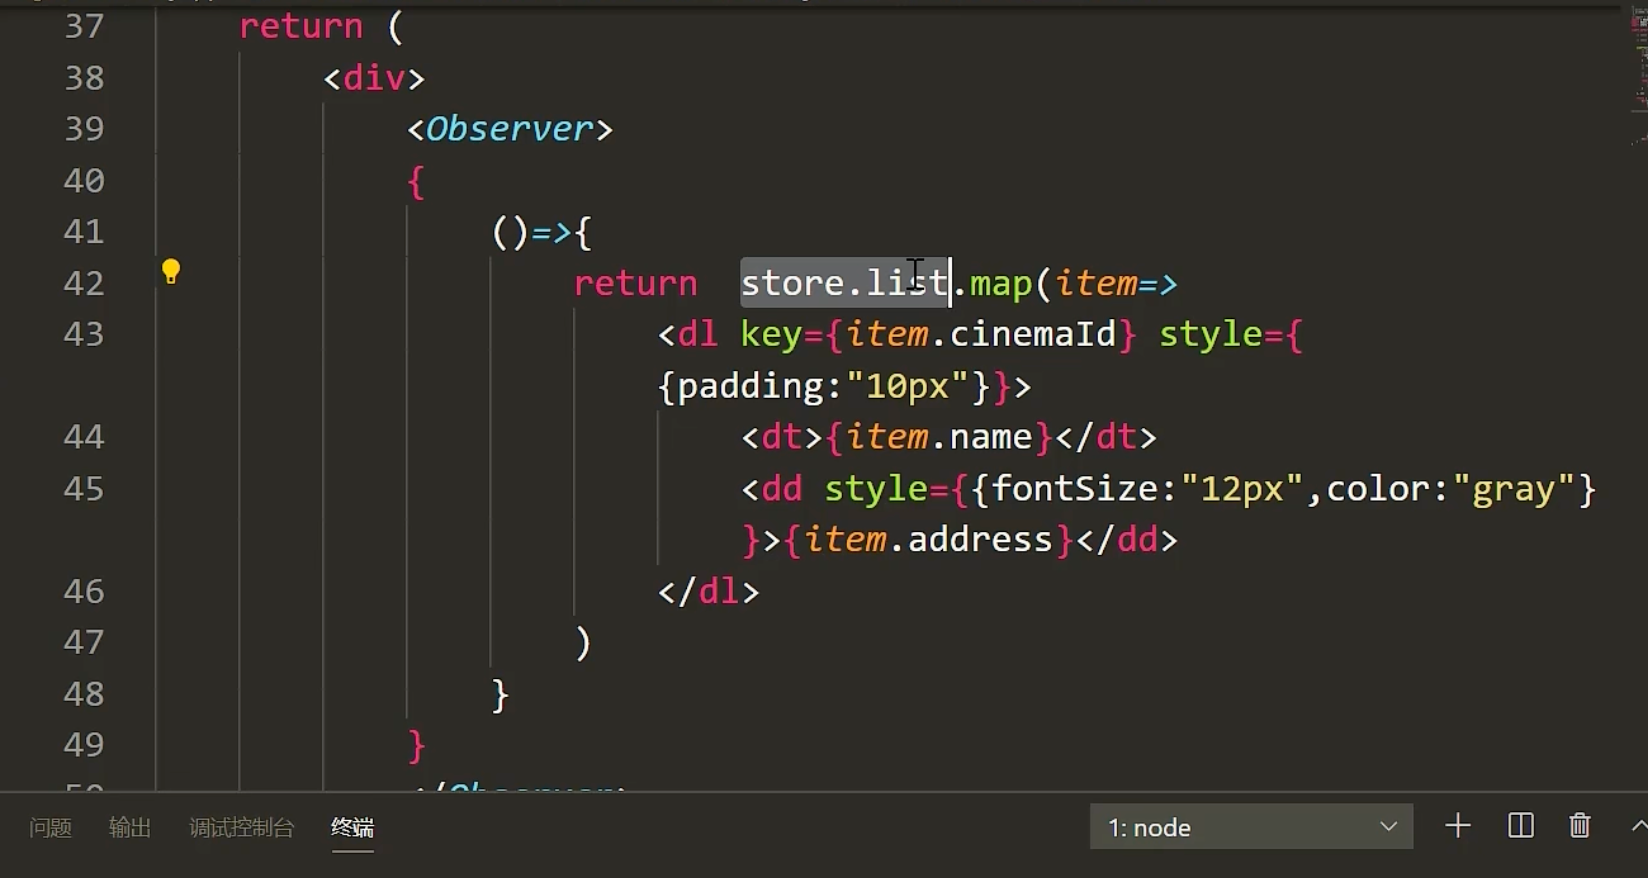This screenshot has height=878, width=1648.
Task: Click line number 42 in gutter
Action: click(x=84, y=283)
